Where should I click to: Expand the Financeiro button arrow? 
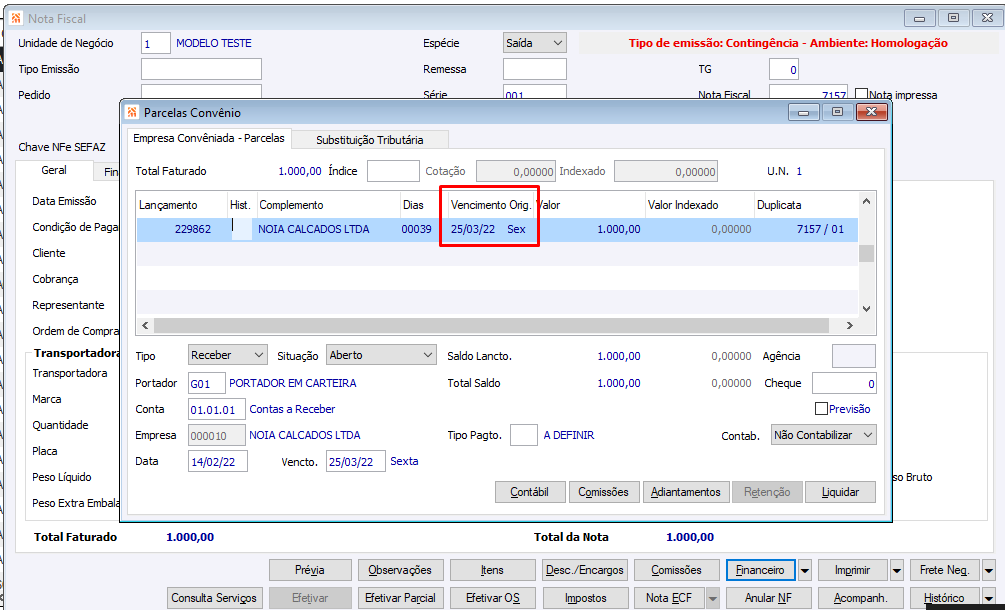[805, 570]
